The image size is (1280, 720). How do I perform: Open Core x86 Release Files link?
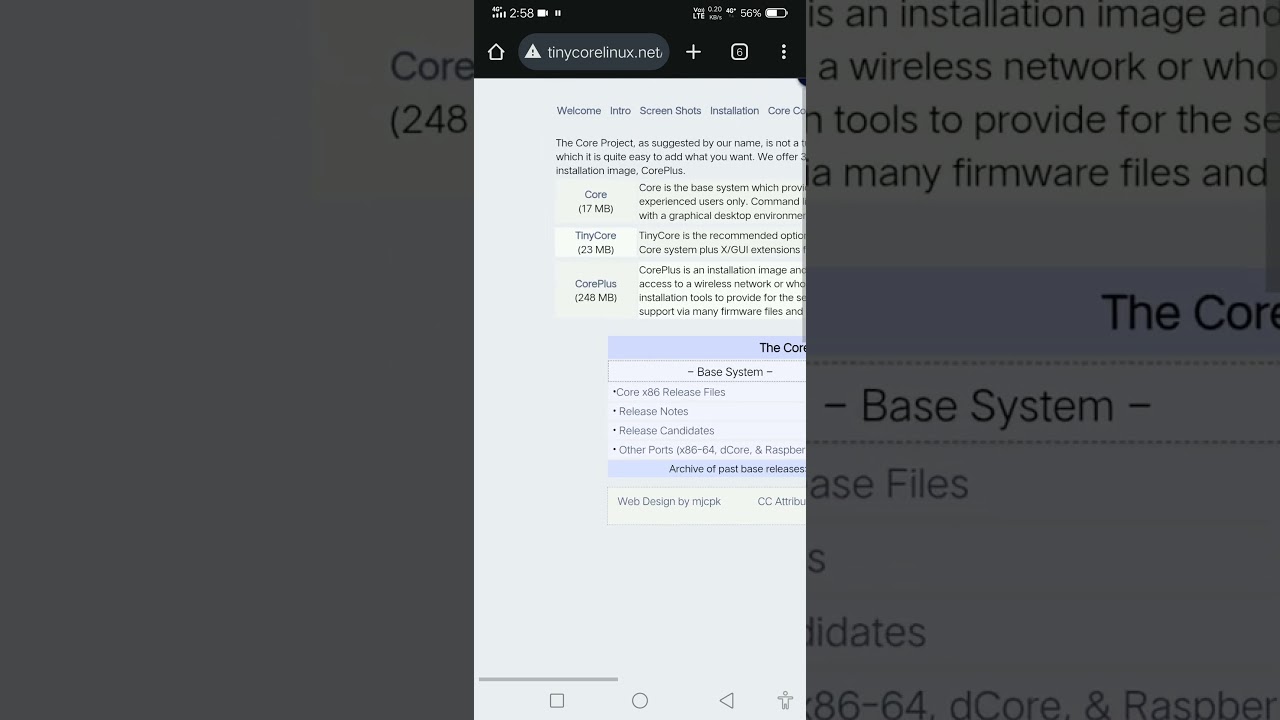pyautogui.click(x=670, y=392)
